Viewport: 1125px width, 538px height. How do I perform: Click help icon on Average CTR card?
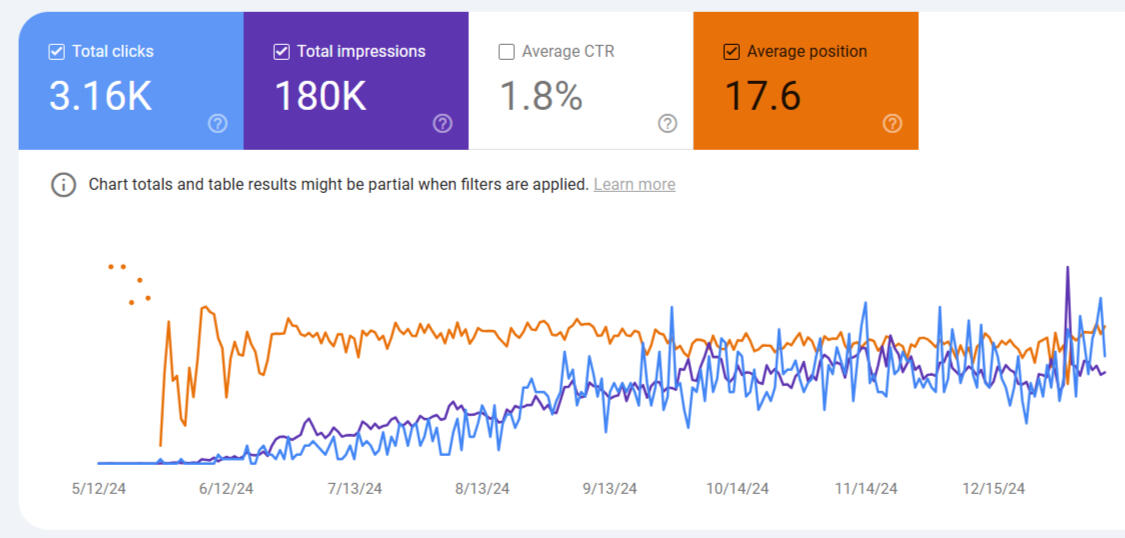[668, 123]
